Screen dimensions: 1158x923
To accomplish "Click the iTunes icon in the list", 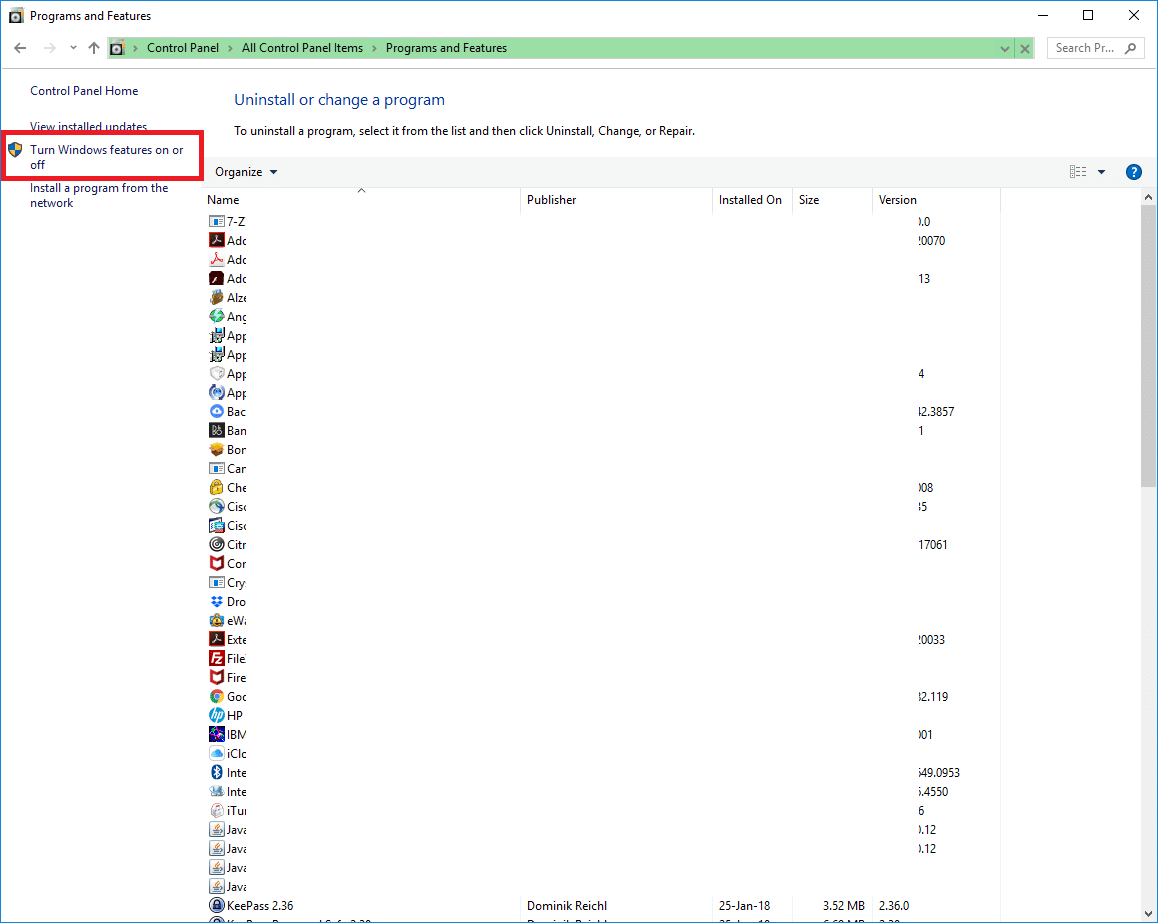I will pyautogui.click(x=216, y=811).
